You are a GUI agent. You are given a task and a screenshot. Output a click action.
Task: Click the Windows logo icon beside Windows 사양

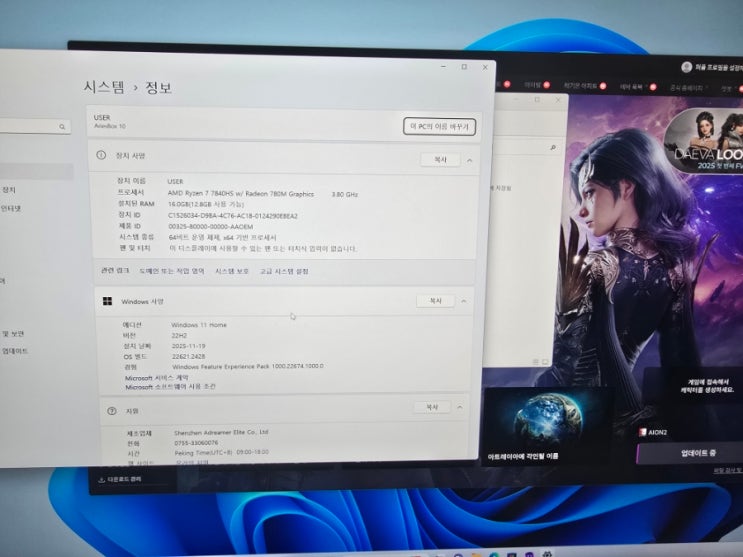tap(108, 301)
